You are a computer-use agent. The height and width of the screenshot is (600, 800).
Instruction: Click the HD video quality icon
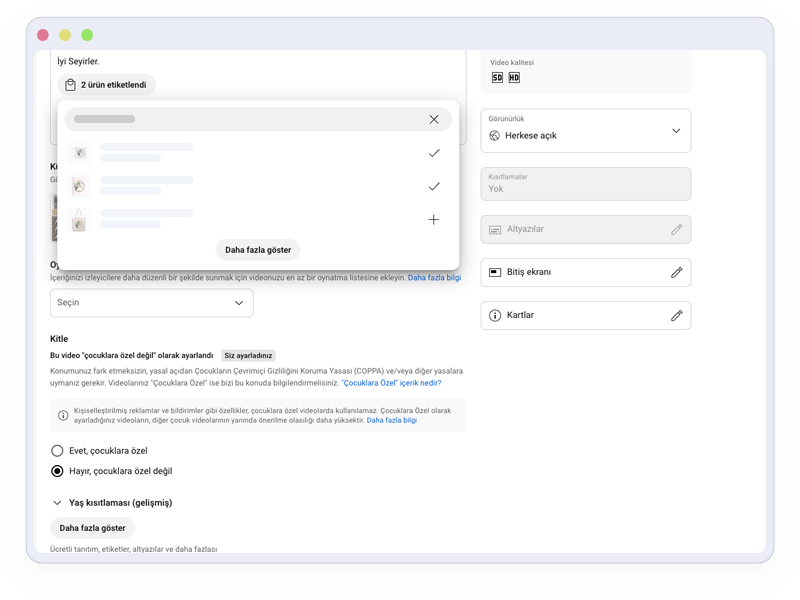pos(514,78)
